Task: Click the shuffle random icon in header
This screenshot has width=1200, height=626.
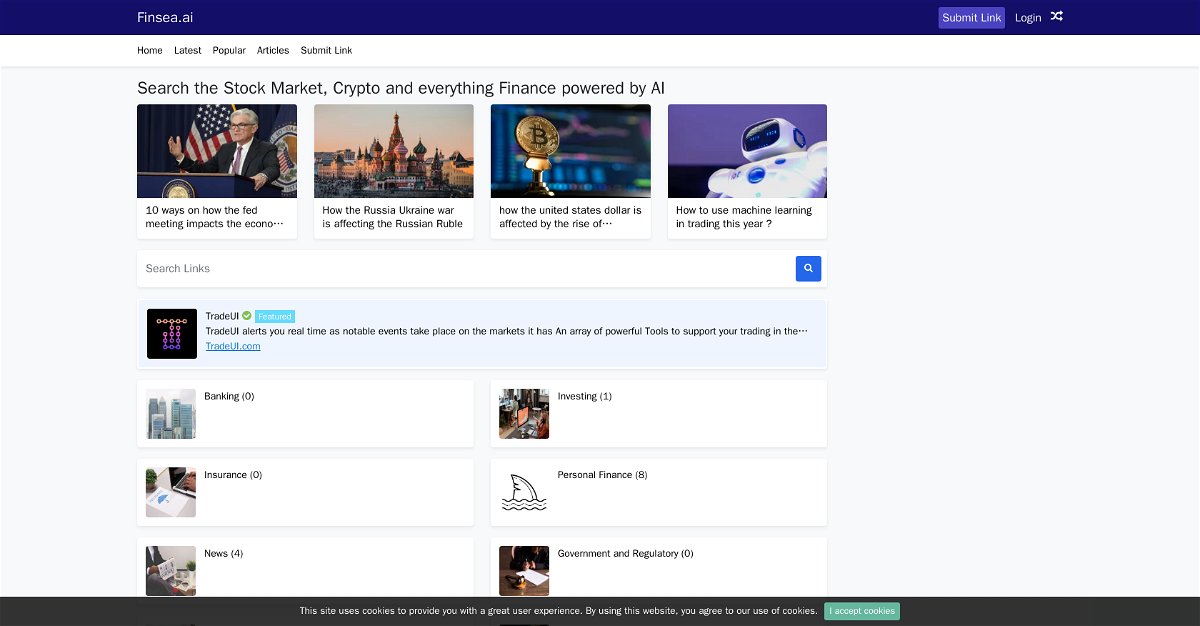Action: coord(1056,17)
